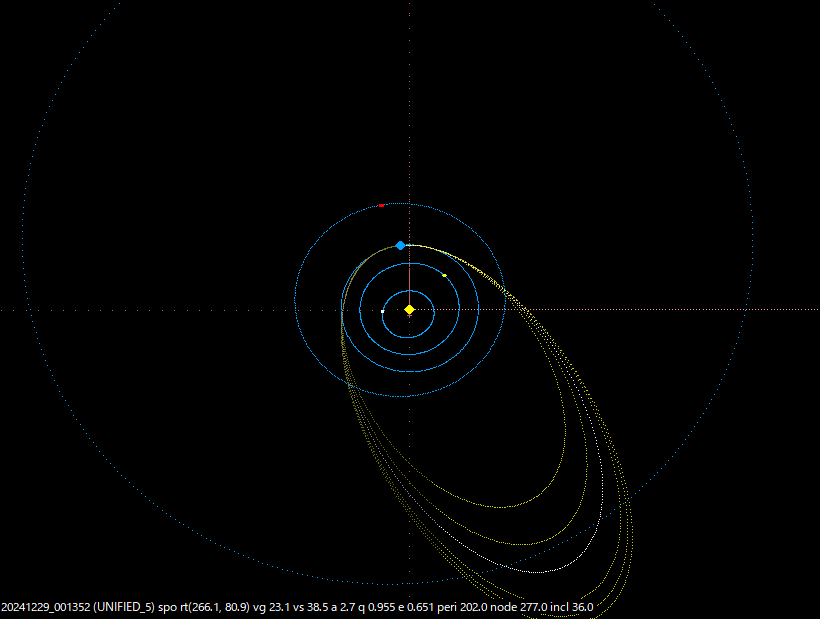
Task: Select the red Mars marker on its orbit
Action: (381, 205)
